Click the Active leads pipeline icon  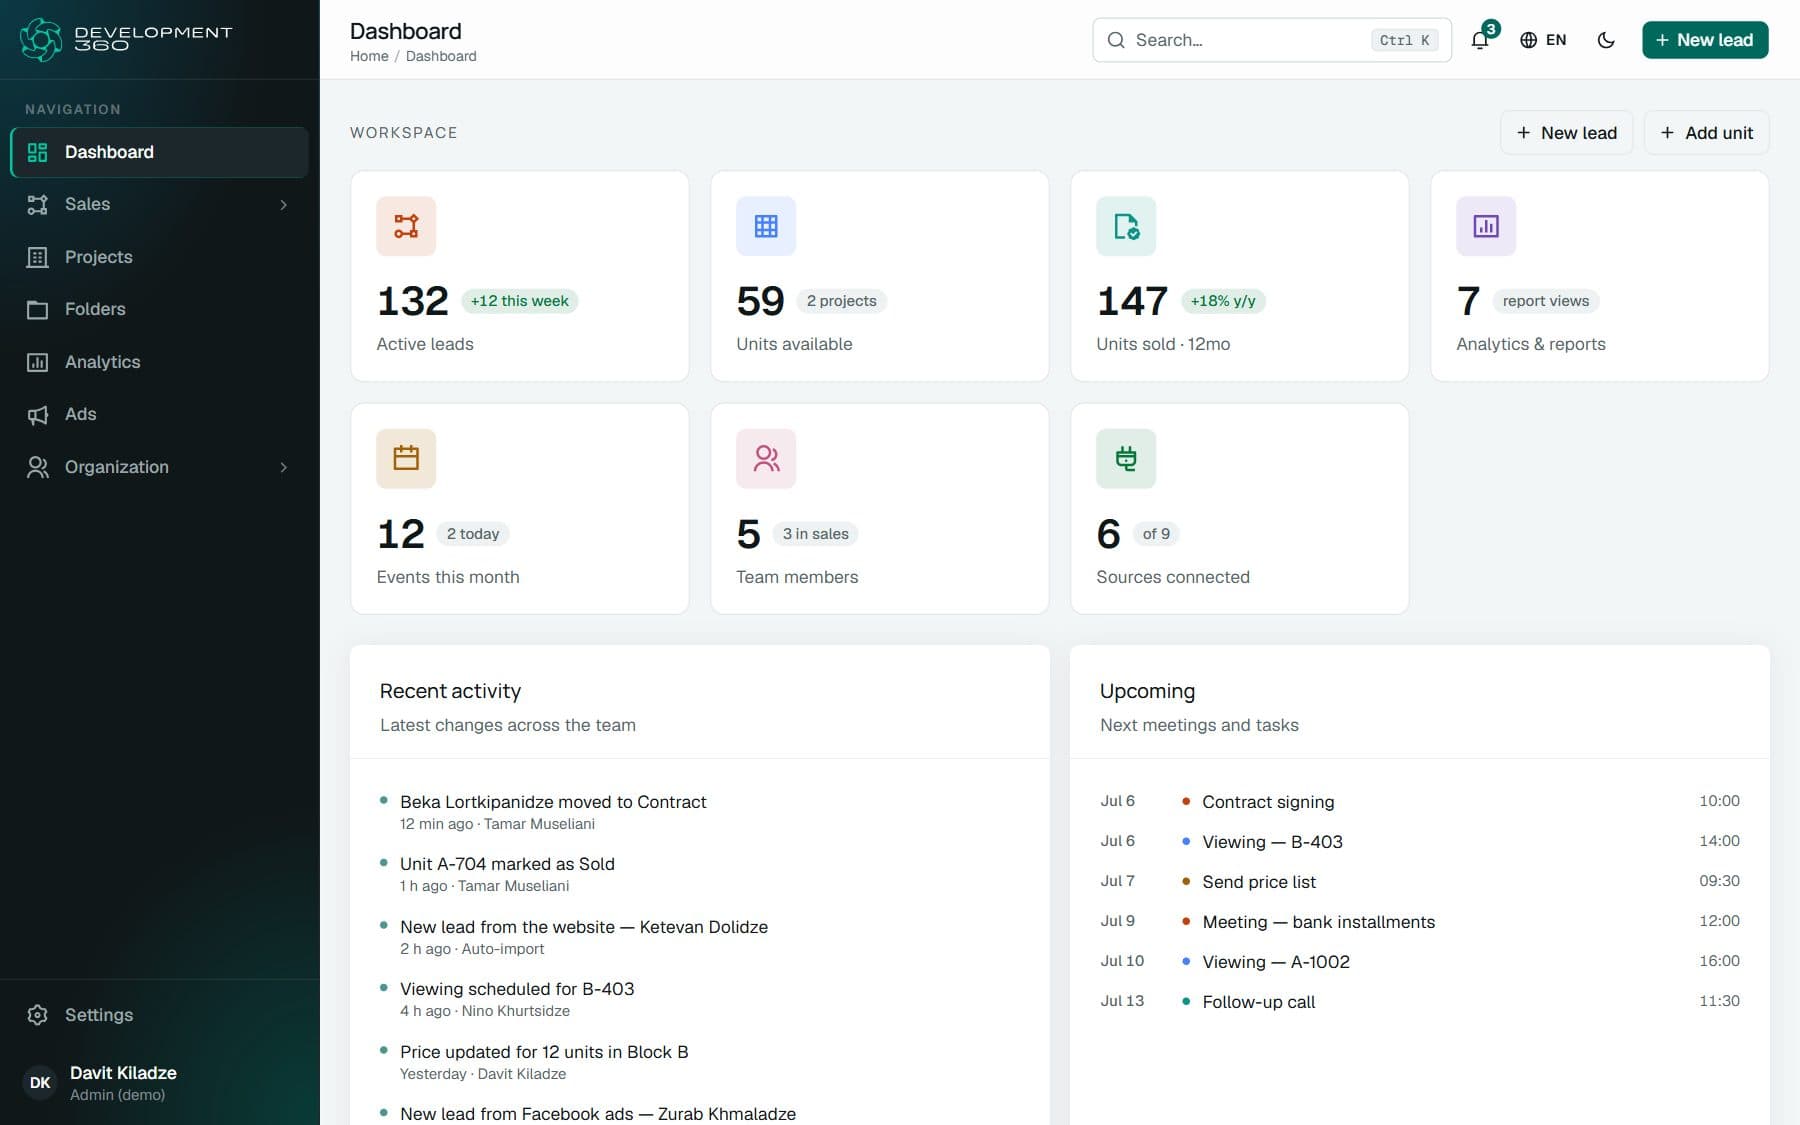coord(406,226)
